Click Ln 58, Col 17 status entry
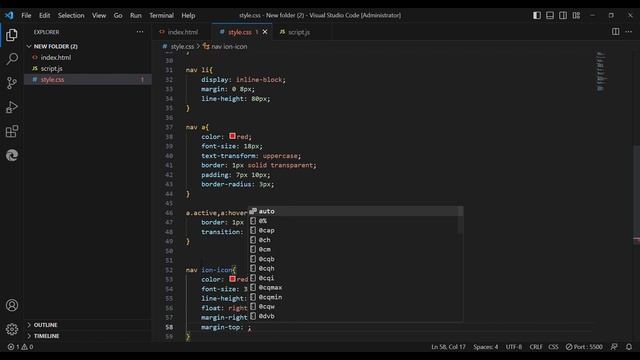The image size is (640, 360). (x=448, y=347)
